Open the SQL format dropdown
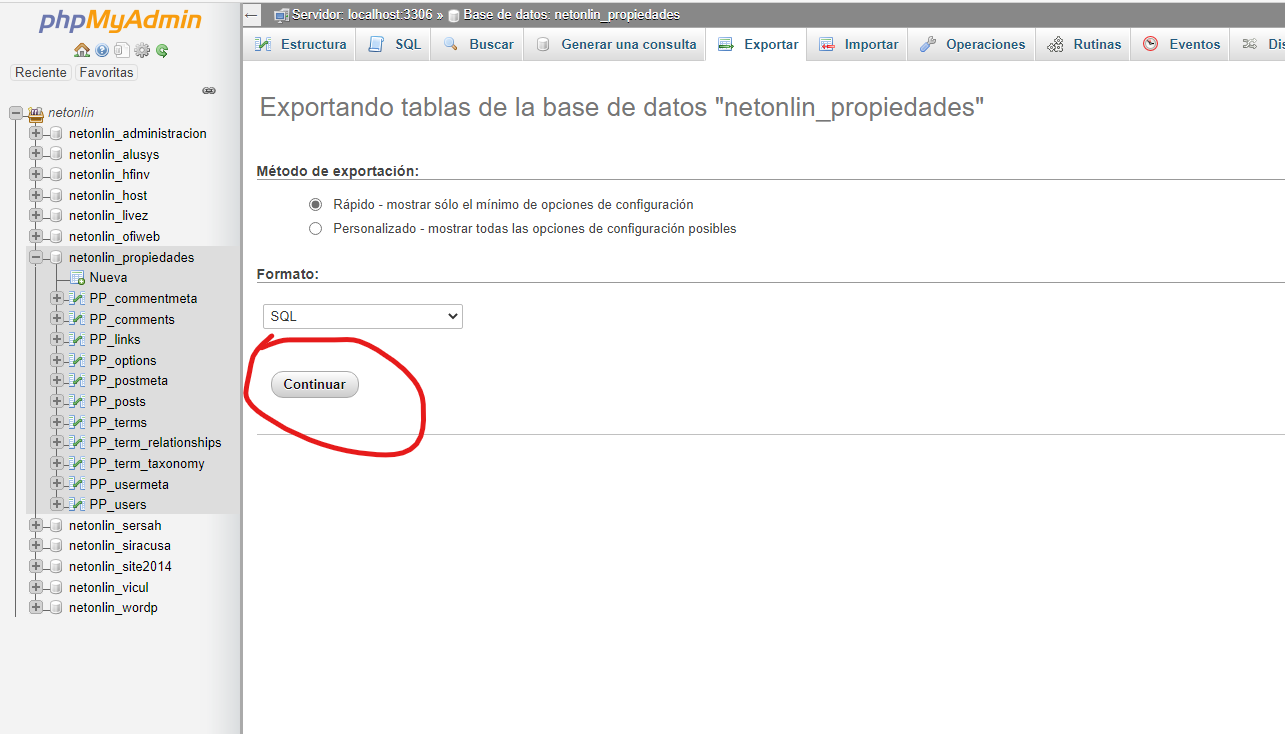1285x734 pixels. coord(363,316)
